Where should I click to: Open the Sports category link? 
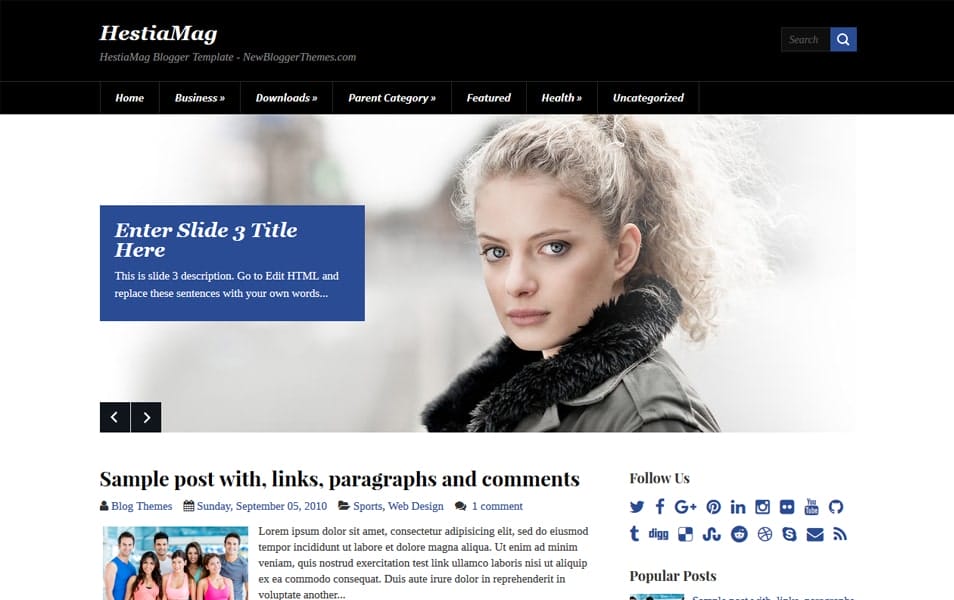368,506
